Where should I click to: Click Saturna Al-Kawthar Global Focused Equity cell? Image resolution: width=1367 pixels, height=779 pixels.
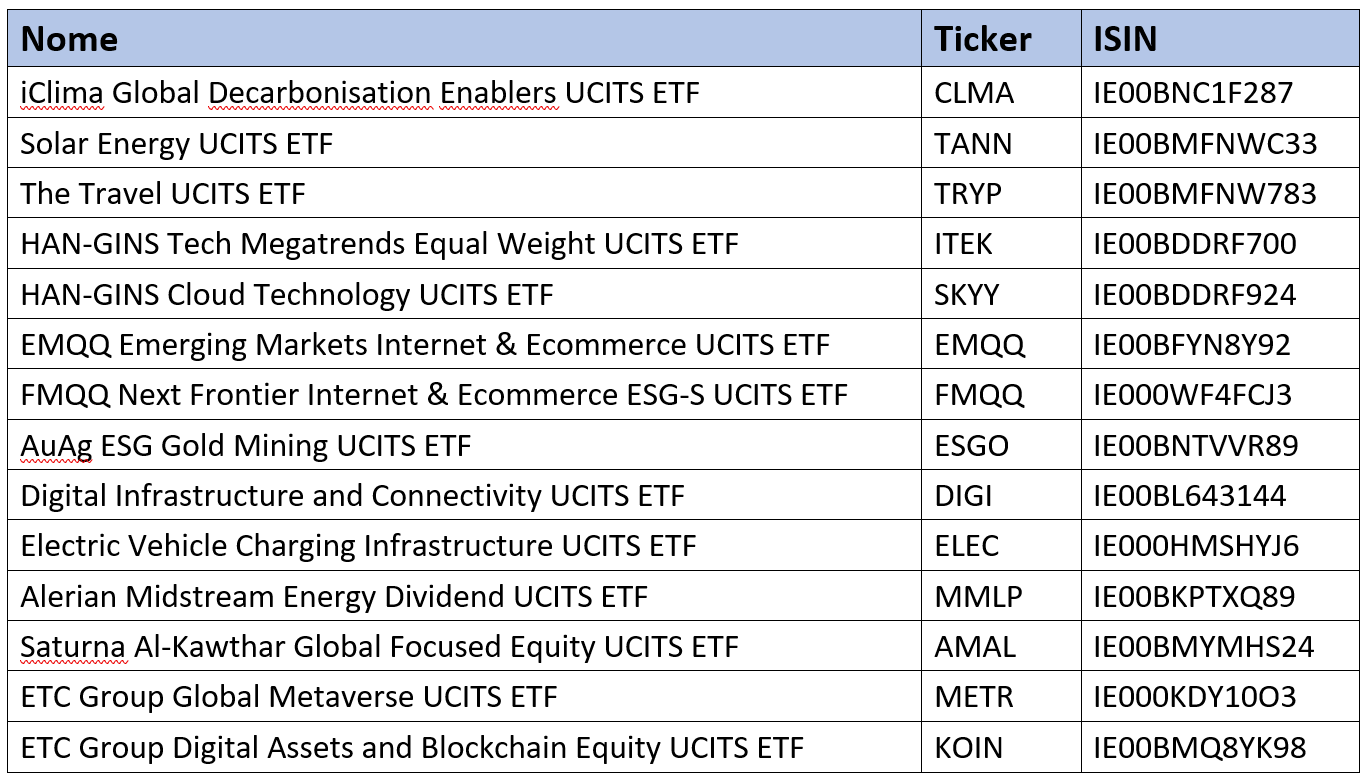point(465,646)
